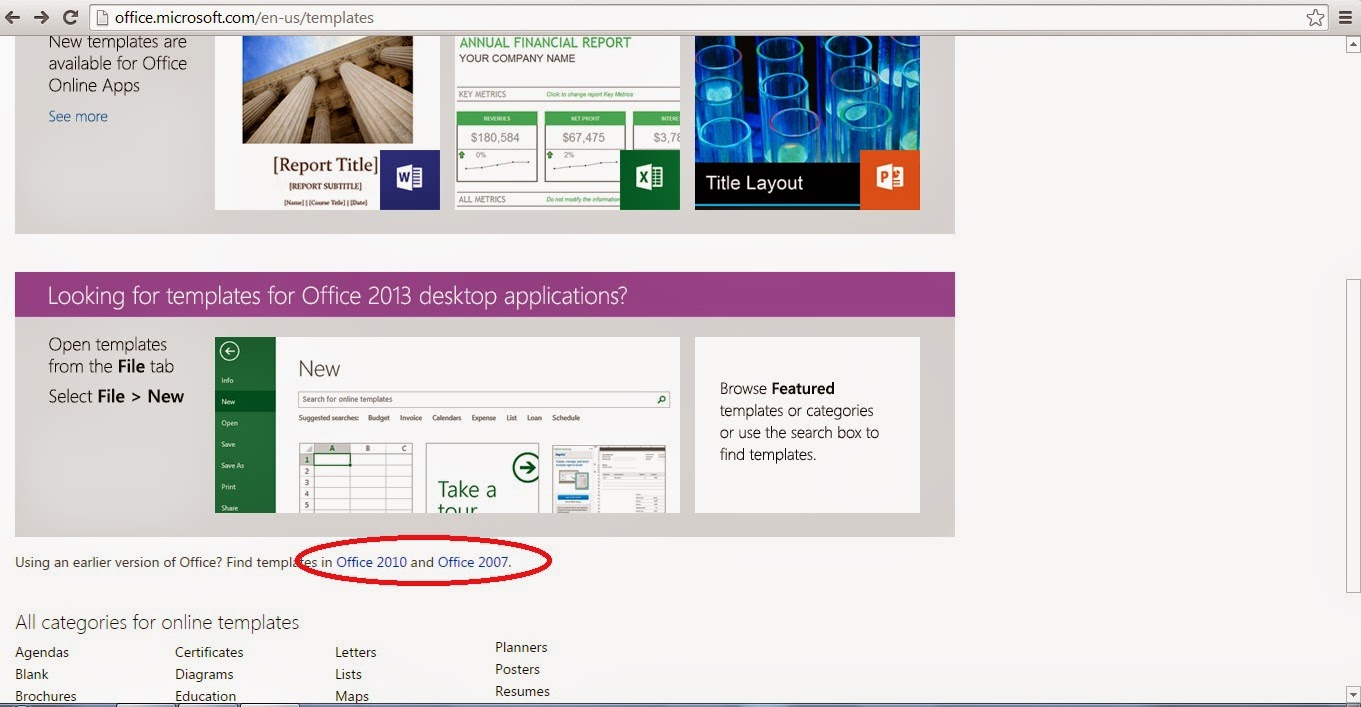Open the Resumes category
Viewport: 1361px width, 707px height.
pos(523,691)
